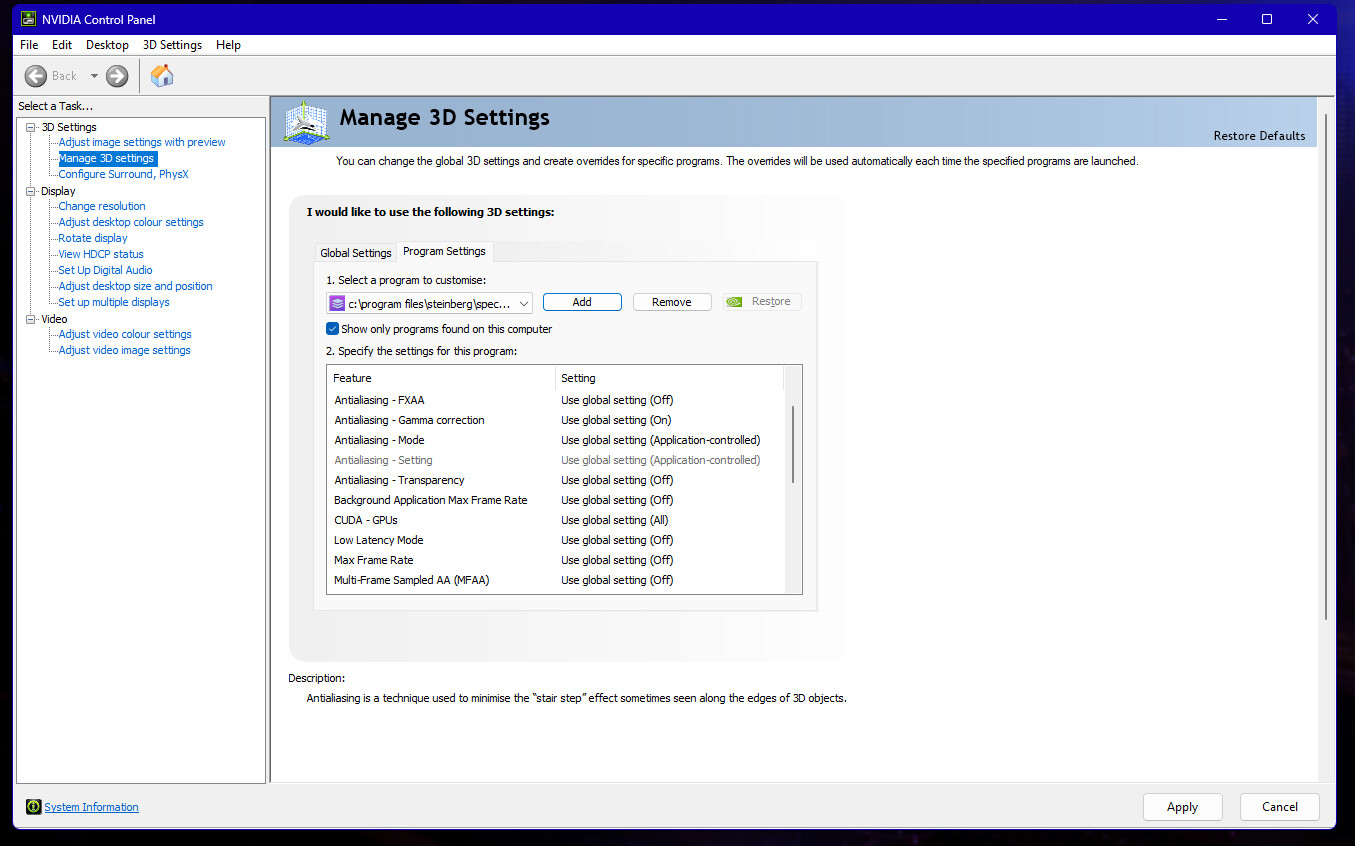
Task: Open 'Adjust desktop colour settings'
Action: pos(131,222)
